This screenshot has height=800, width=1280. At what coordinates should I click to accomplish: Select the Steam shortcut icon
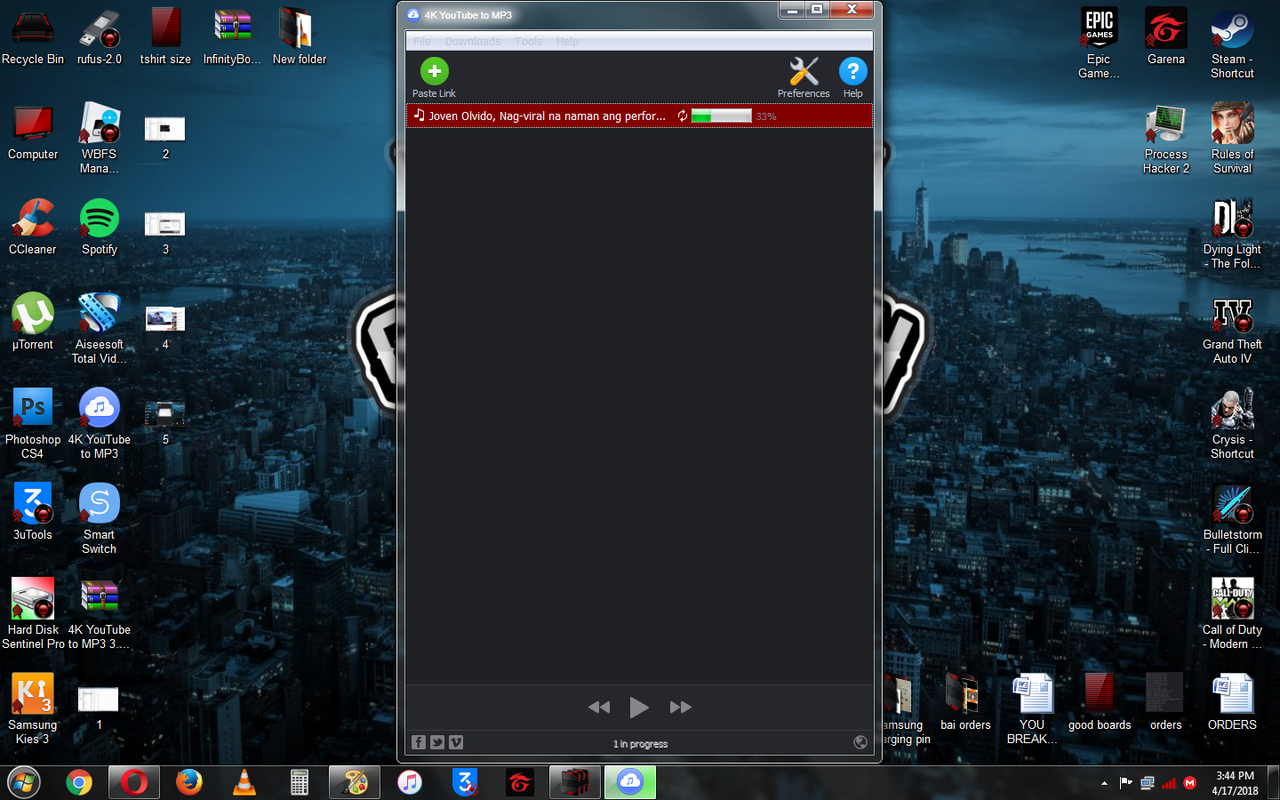1232,43
